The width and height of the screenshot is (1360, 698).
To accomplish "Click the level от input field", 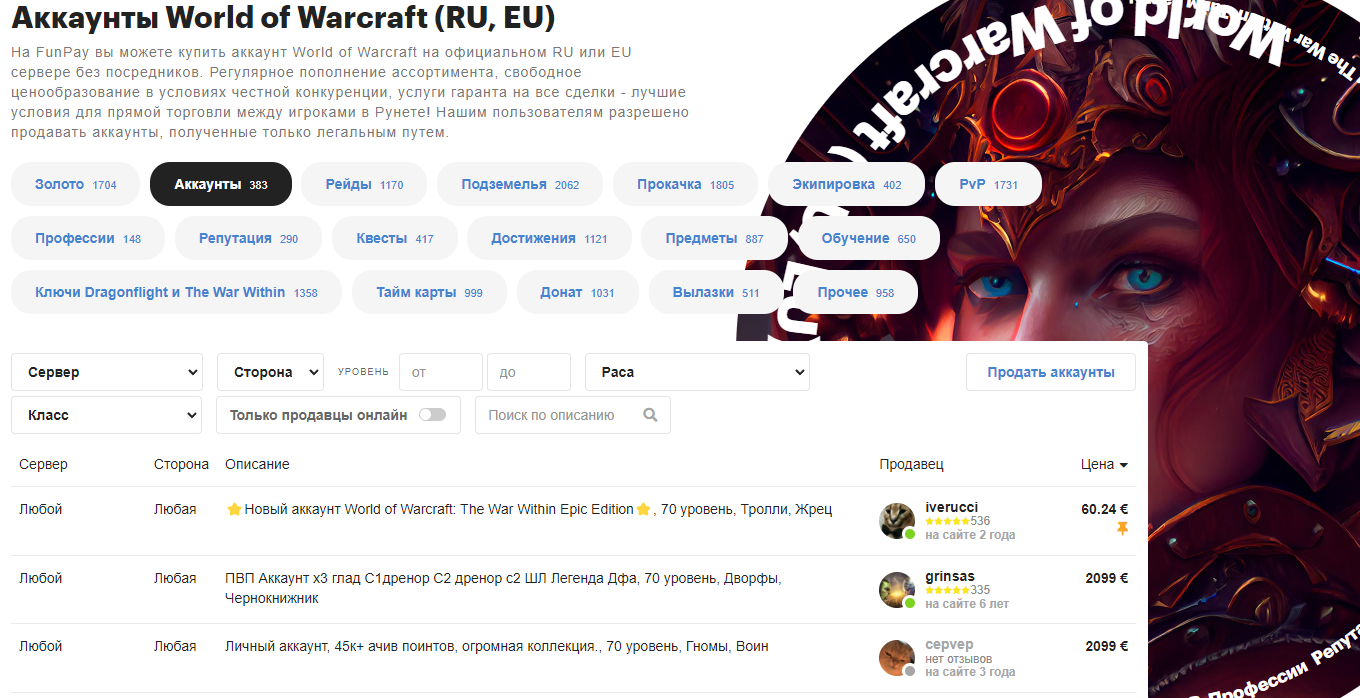I will point(441,372).
